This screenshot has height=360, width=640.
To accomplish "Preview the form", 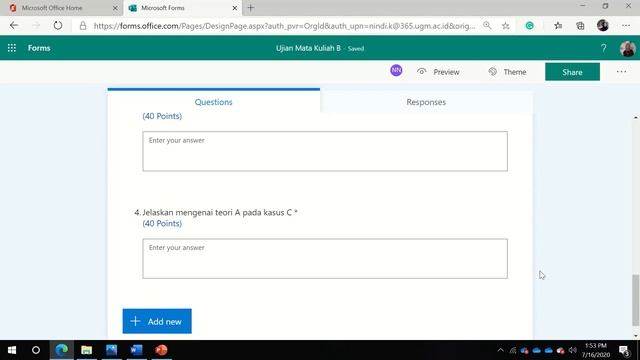I will [438, 72].
